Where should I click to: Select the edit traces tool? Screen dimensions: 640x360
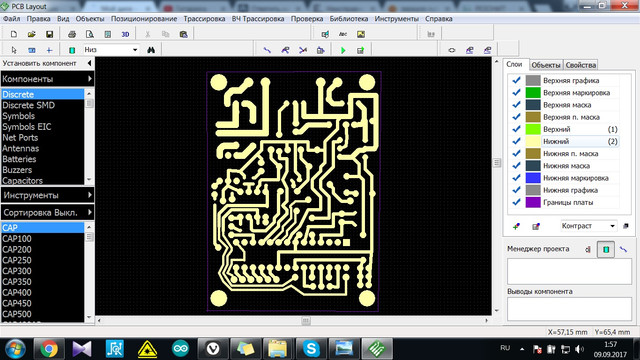click(x=285, y=50)
